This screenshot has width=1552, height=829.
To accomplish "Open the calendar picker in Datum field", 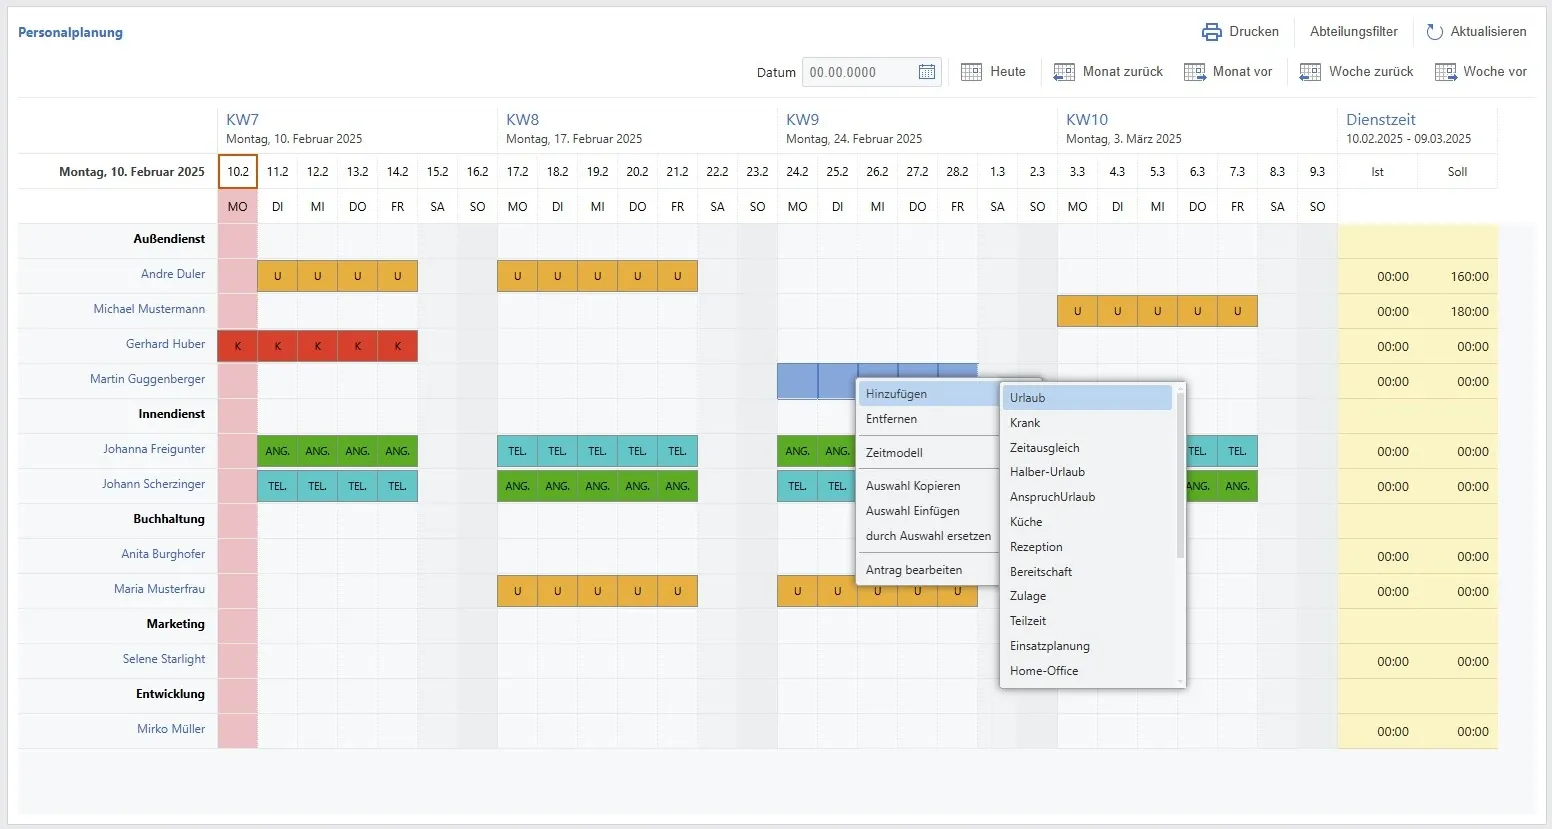I will 927,72.
